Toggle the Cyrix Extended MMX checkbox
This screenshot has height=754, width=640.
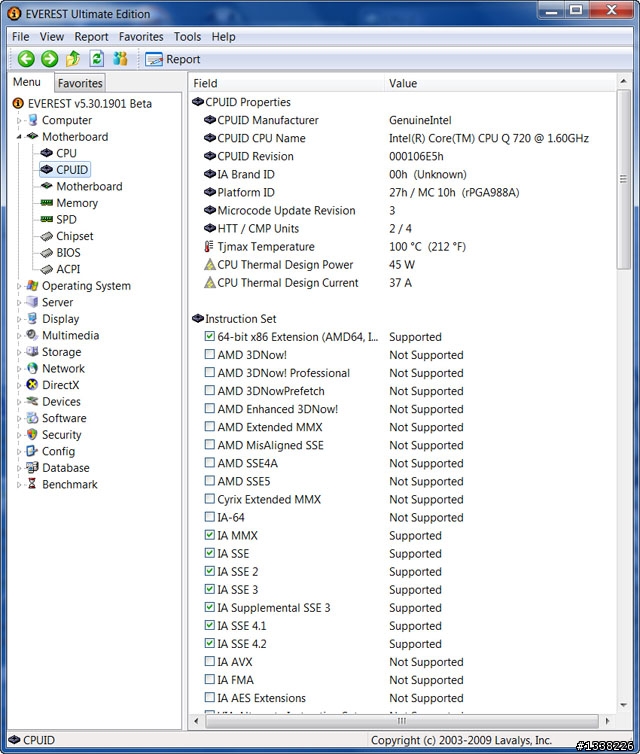coord(210,499)
